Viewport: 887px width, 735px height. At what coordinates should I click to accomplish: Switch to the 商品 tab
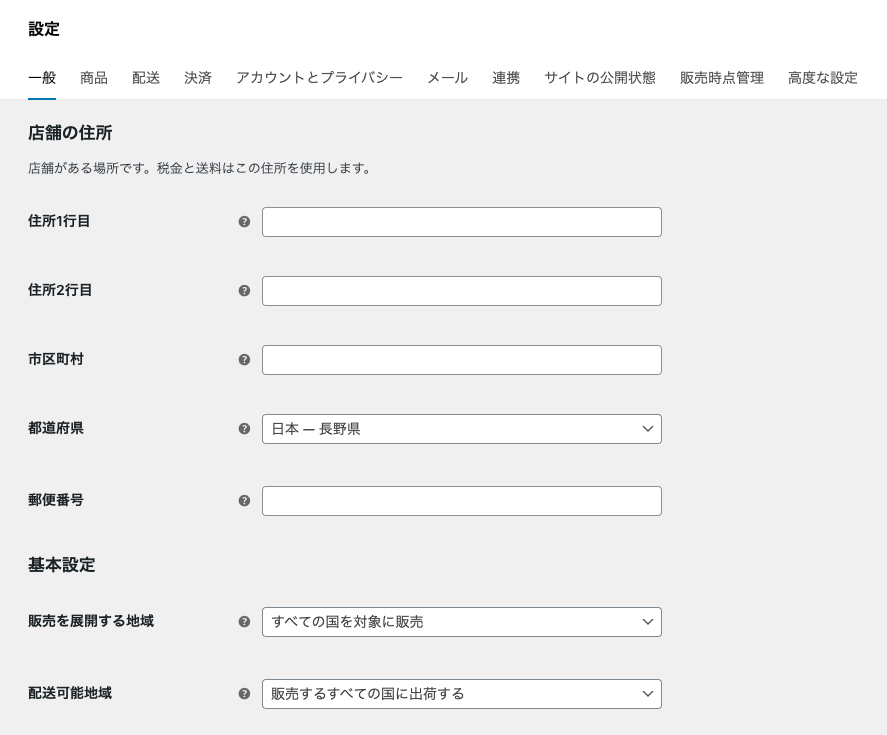[x=94, y=78]
